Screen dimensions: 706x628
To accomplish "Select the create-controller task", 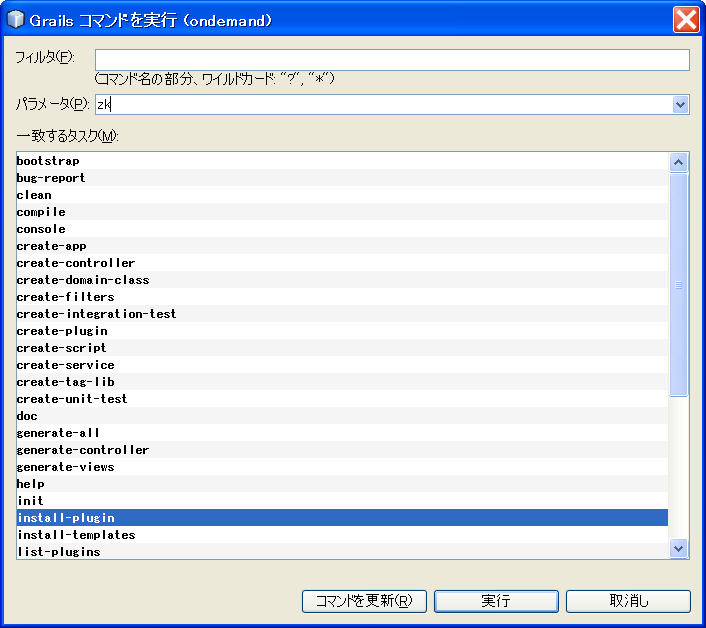I will [x=342, y=263].
